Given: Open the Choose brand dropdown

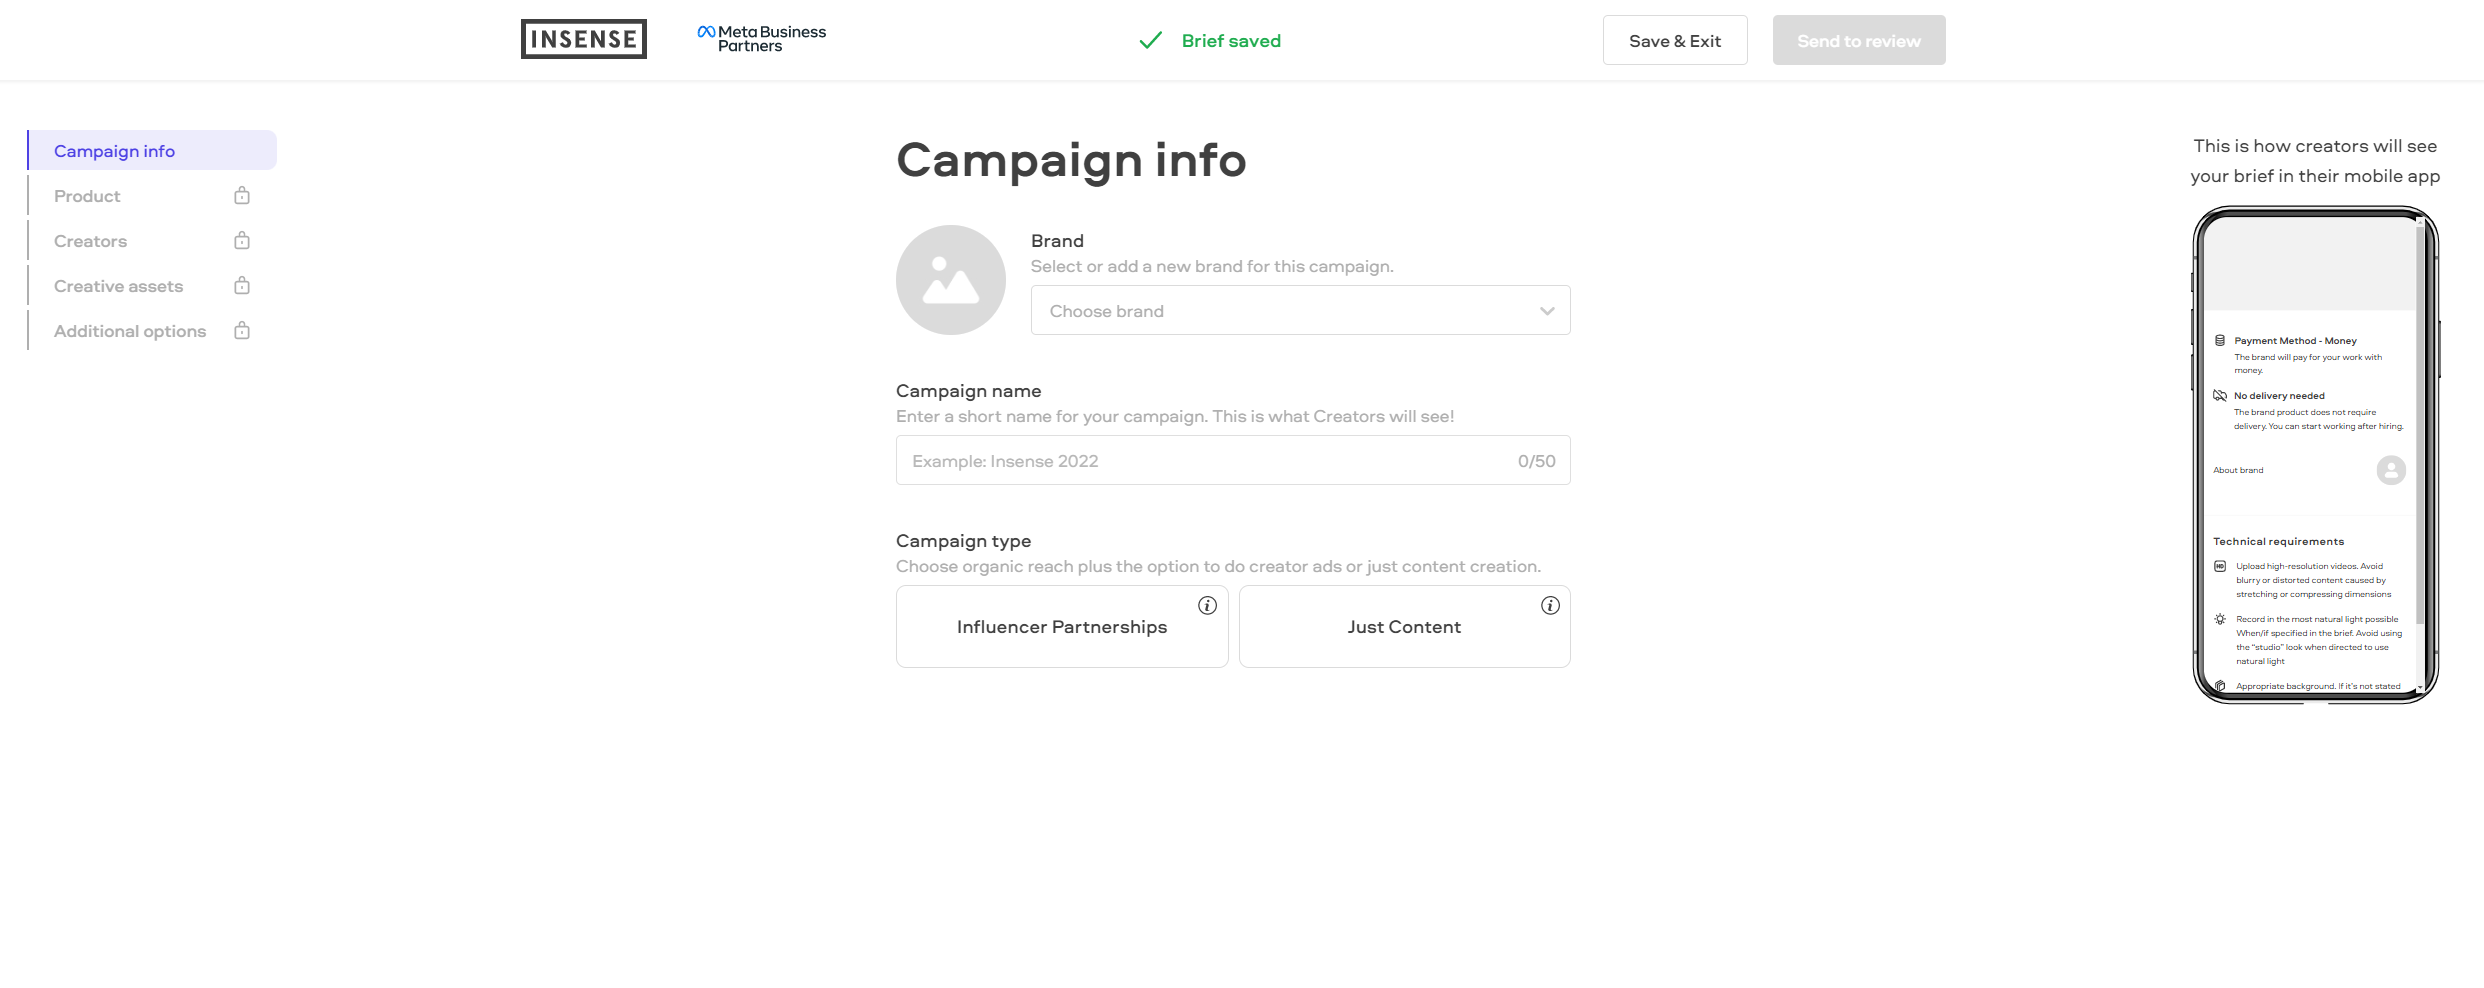Looking at the screenshot, I should [1300, 310].
